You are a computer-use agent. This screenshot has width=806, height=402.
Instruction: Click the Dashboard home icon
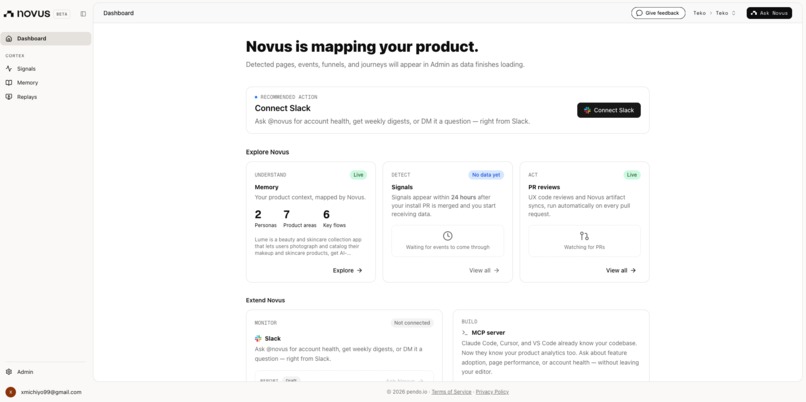coord(9,39)
